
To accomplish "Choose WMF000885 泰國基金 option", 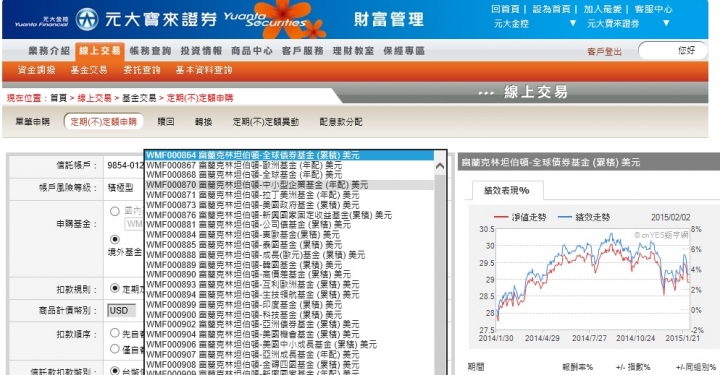I will coord(289,245).
